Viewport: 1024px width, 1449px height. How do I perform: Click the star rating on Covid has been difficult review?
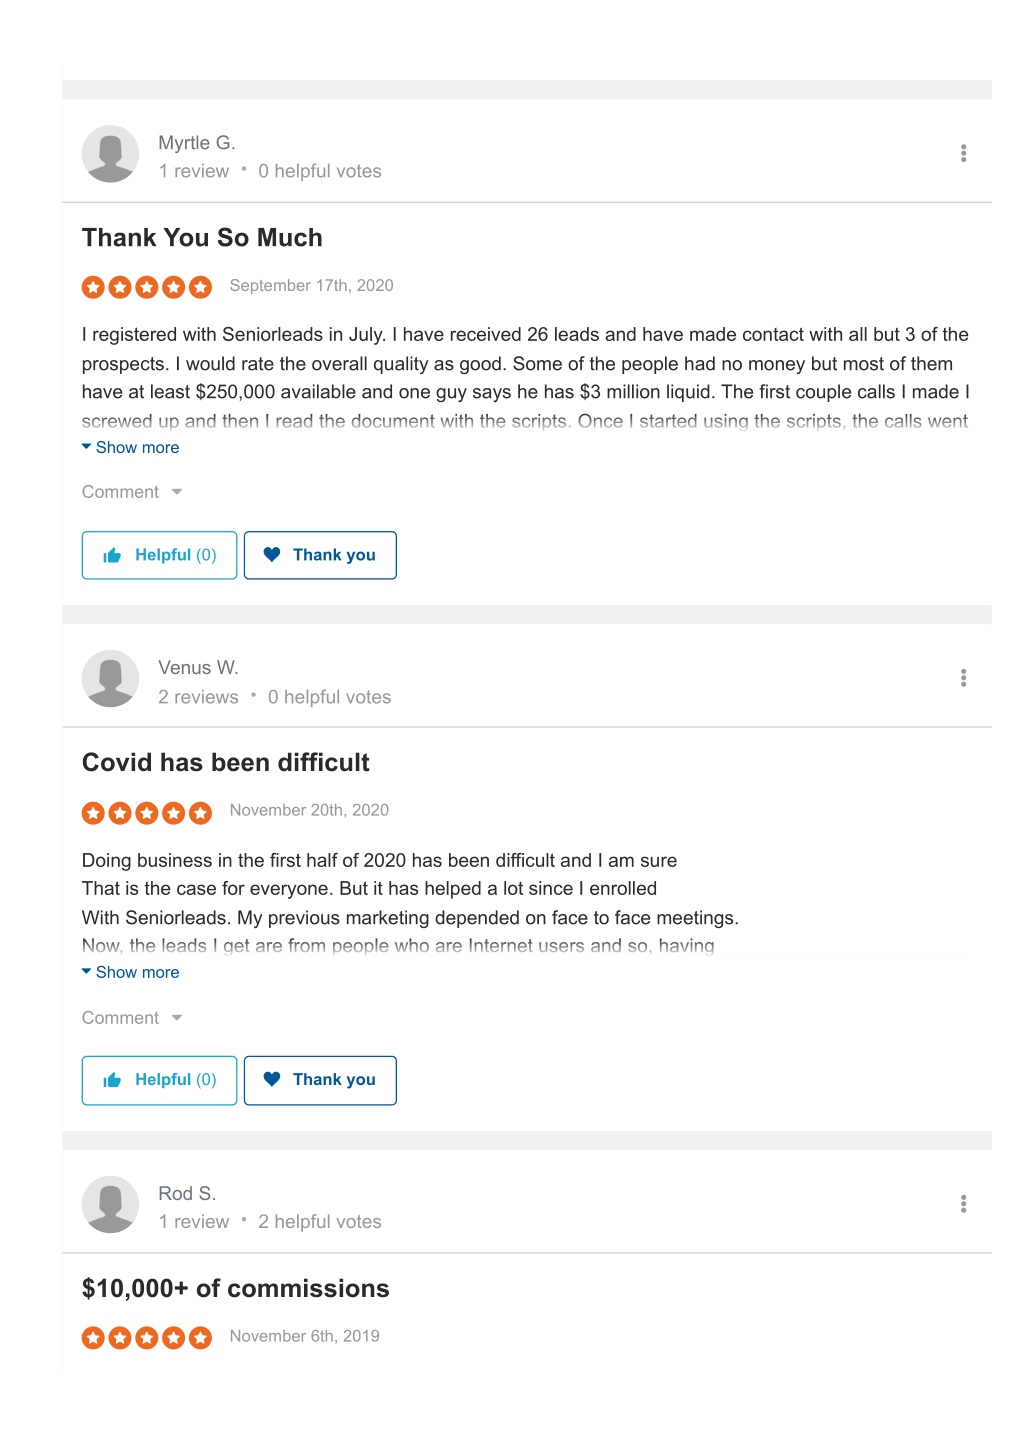click(x=147, y=813)
